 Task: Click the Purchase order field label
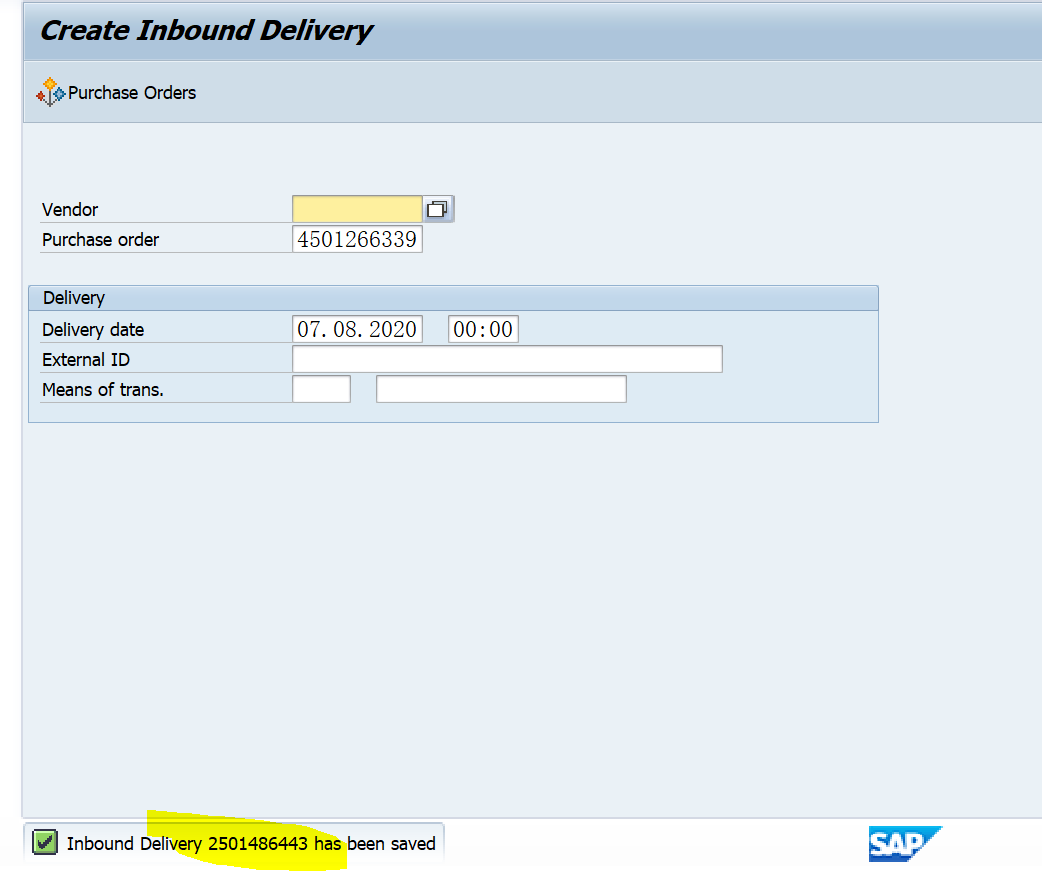[x=100, y=240]
